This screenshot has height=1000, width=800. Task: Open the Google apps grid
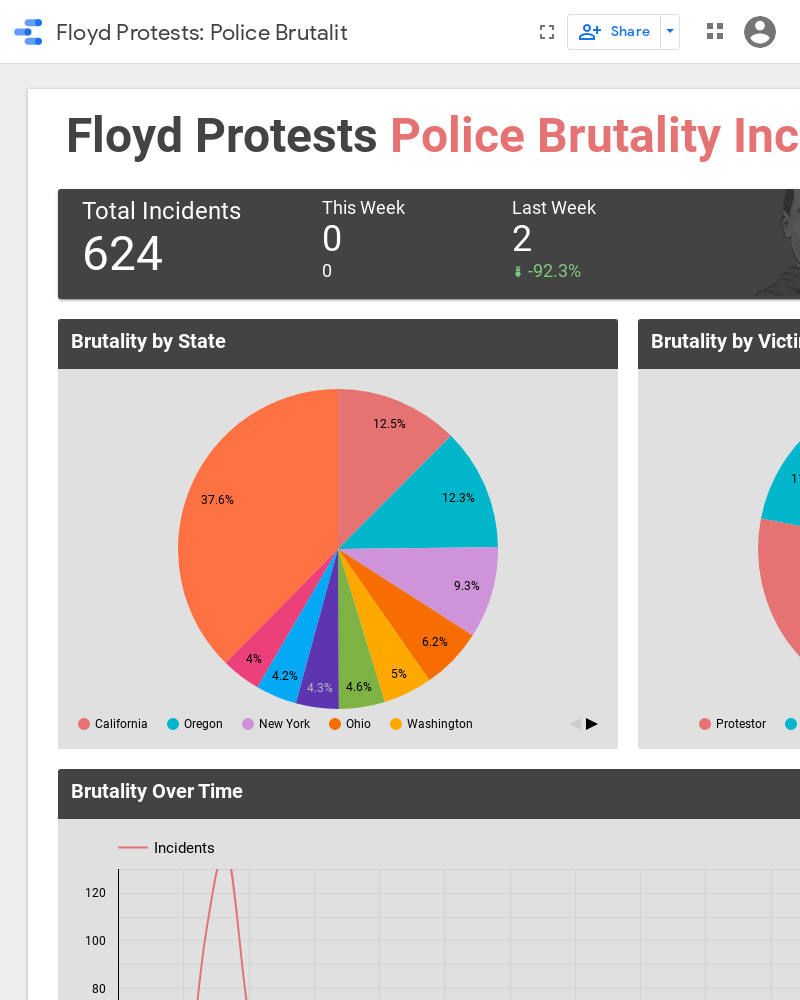pos(714,32)
